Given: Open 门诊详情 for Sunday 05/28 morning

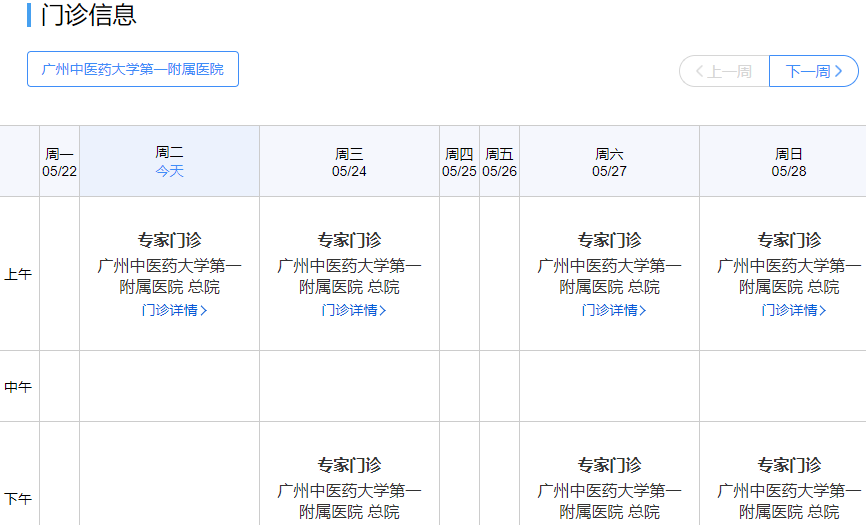Looking at the screenshot, I should pyautogui.click(x=794, y=310).
